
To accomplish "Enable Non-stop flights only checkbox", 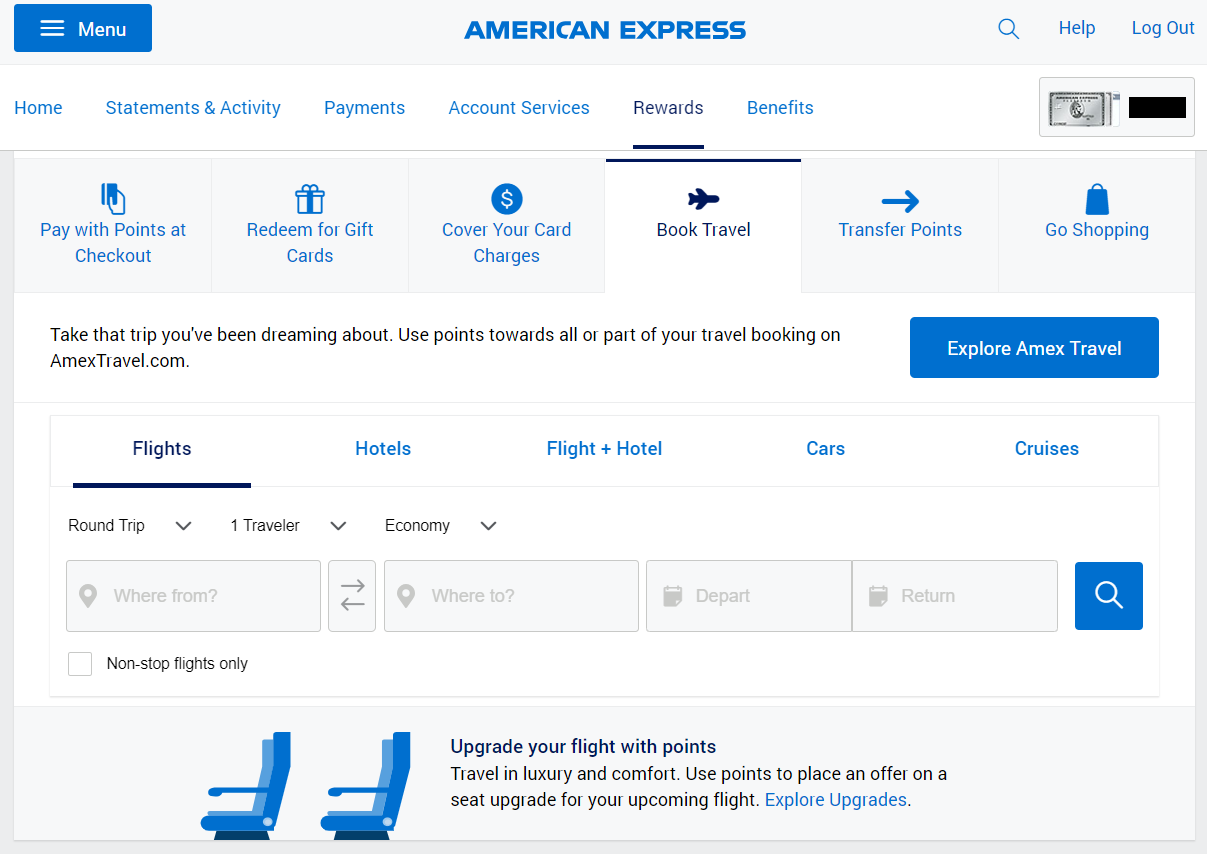I will click(x=80, y=664).
